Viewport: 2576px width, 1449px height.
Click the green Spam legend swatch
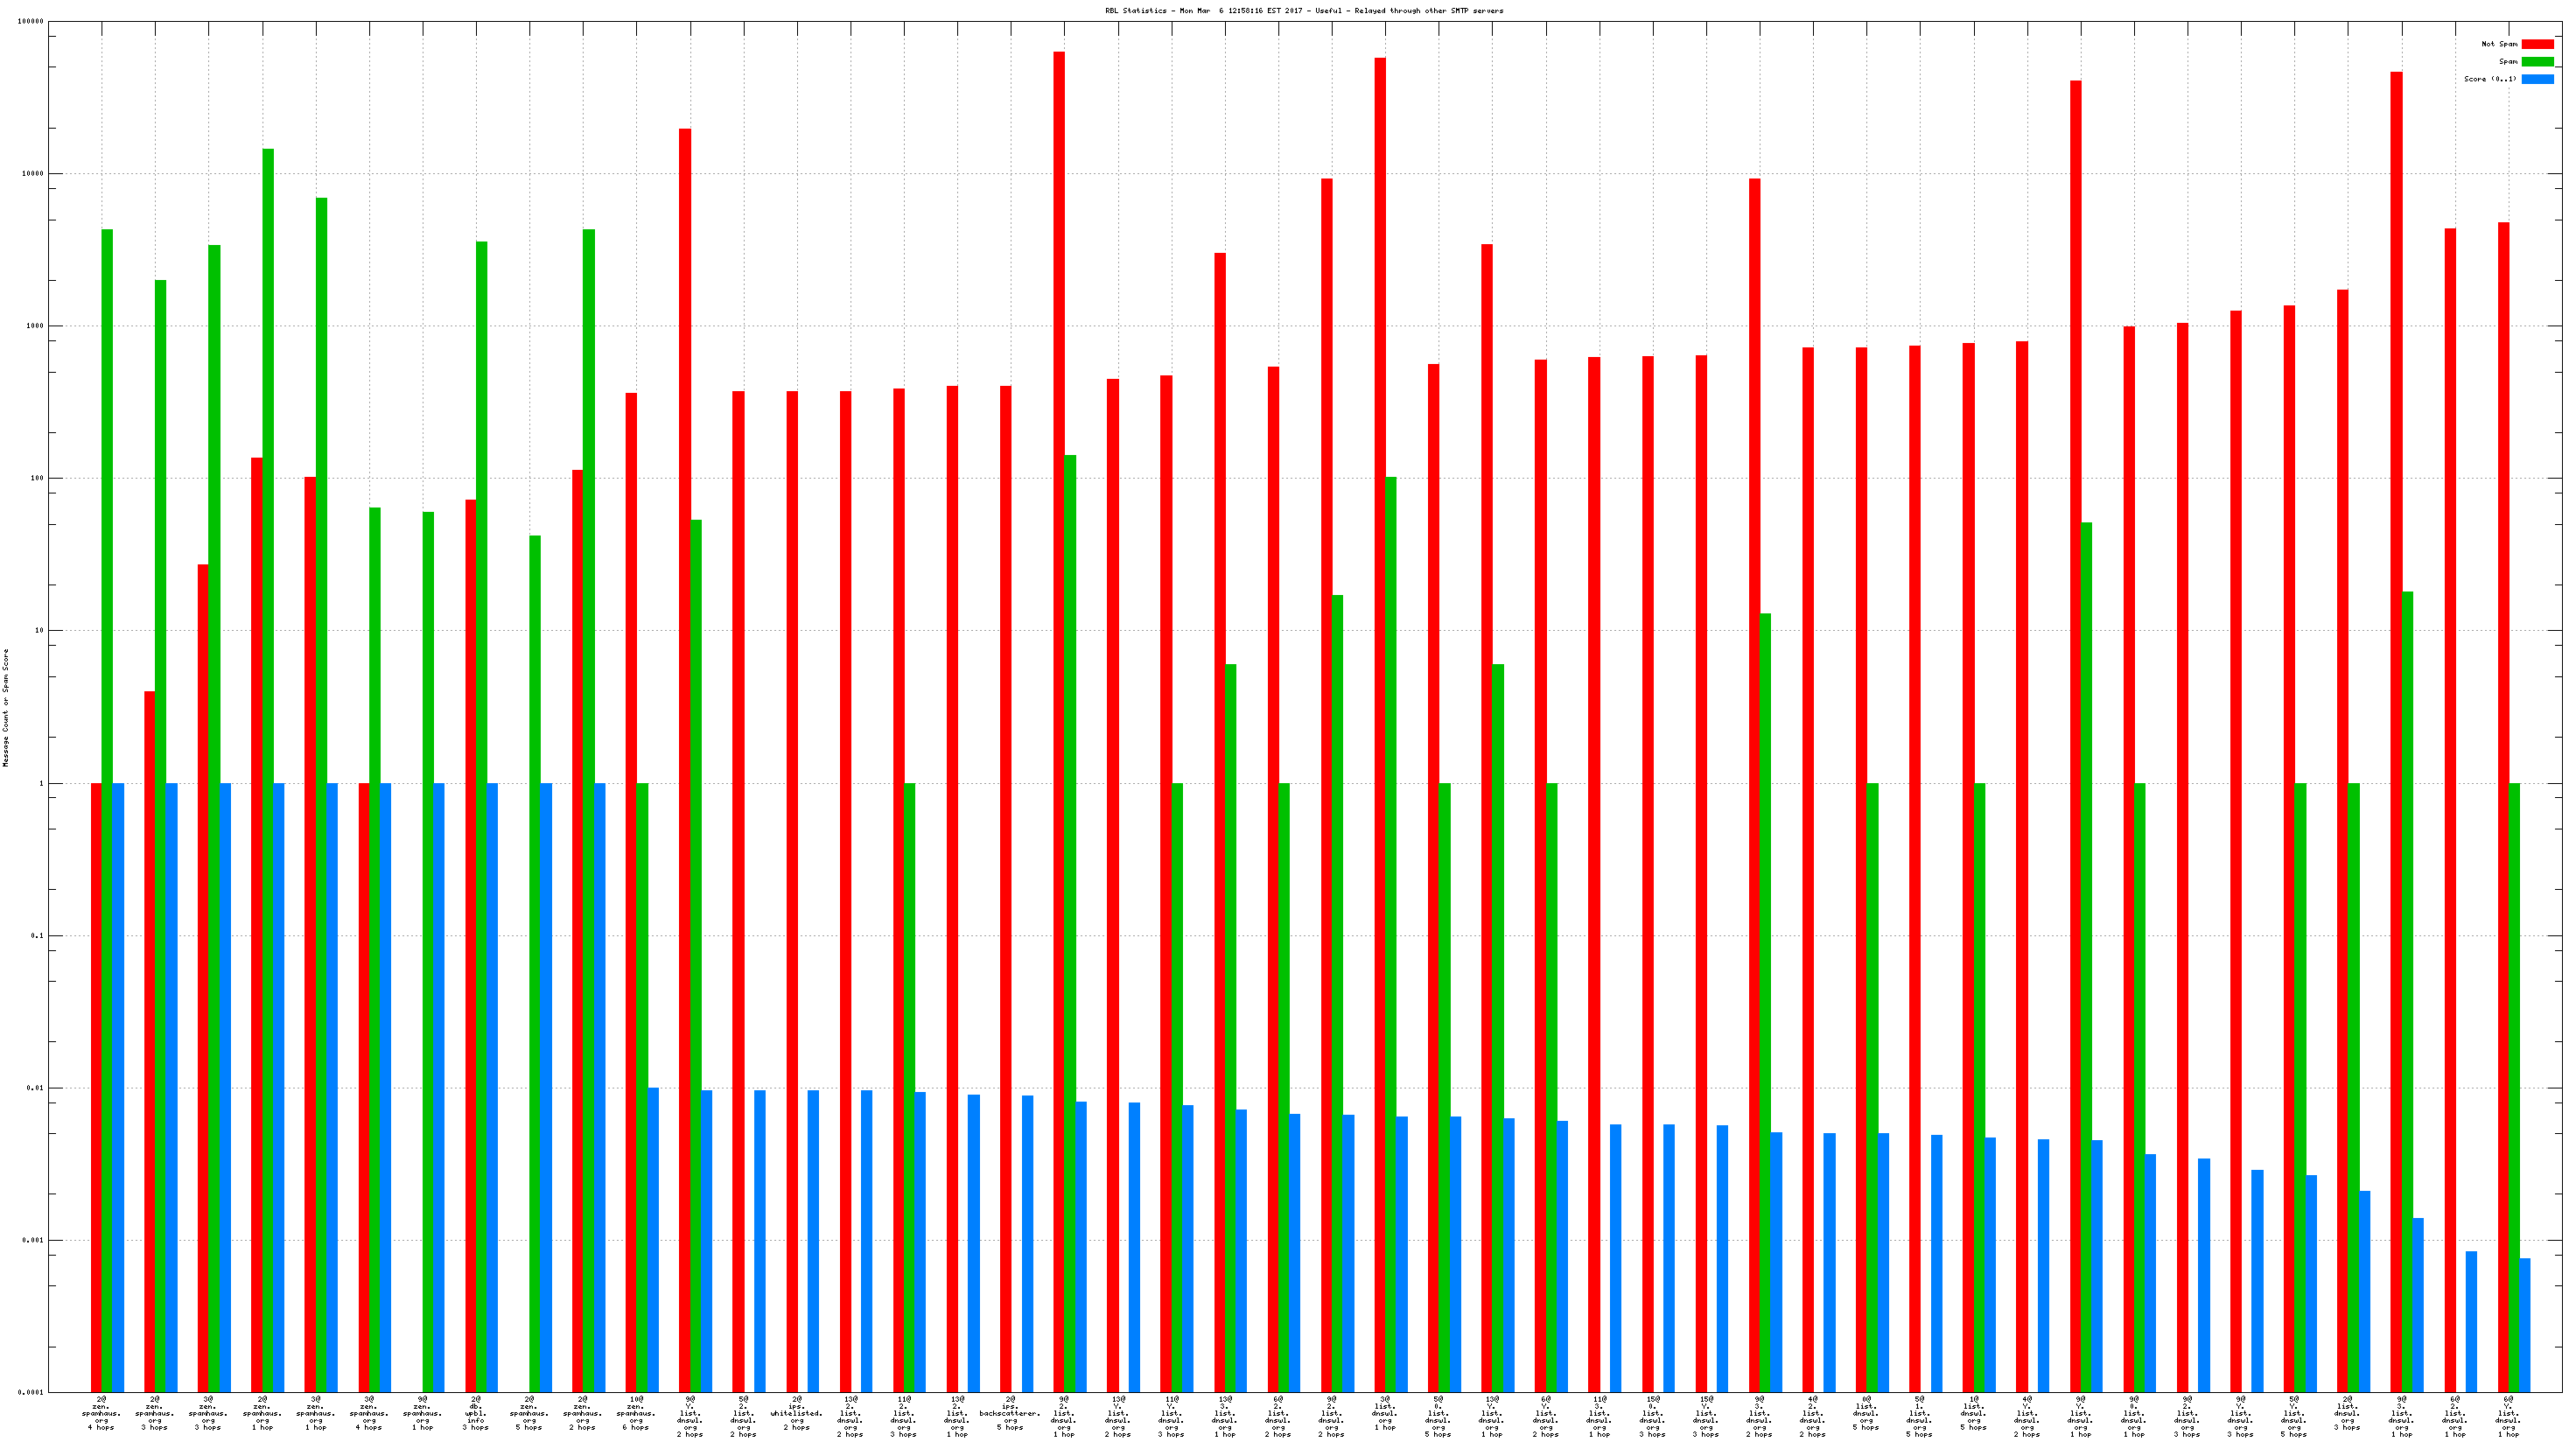[x=2537, y=62]
